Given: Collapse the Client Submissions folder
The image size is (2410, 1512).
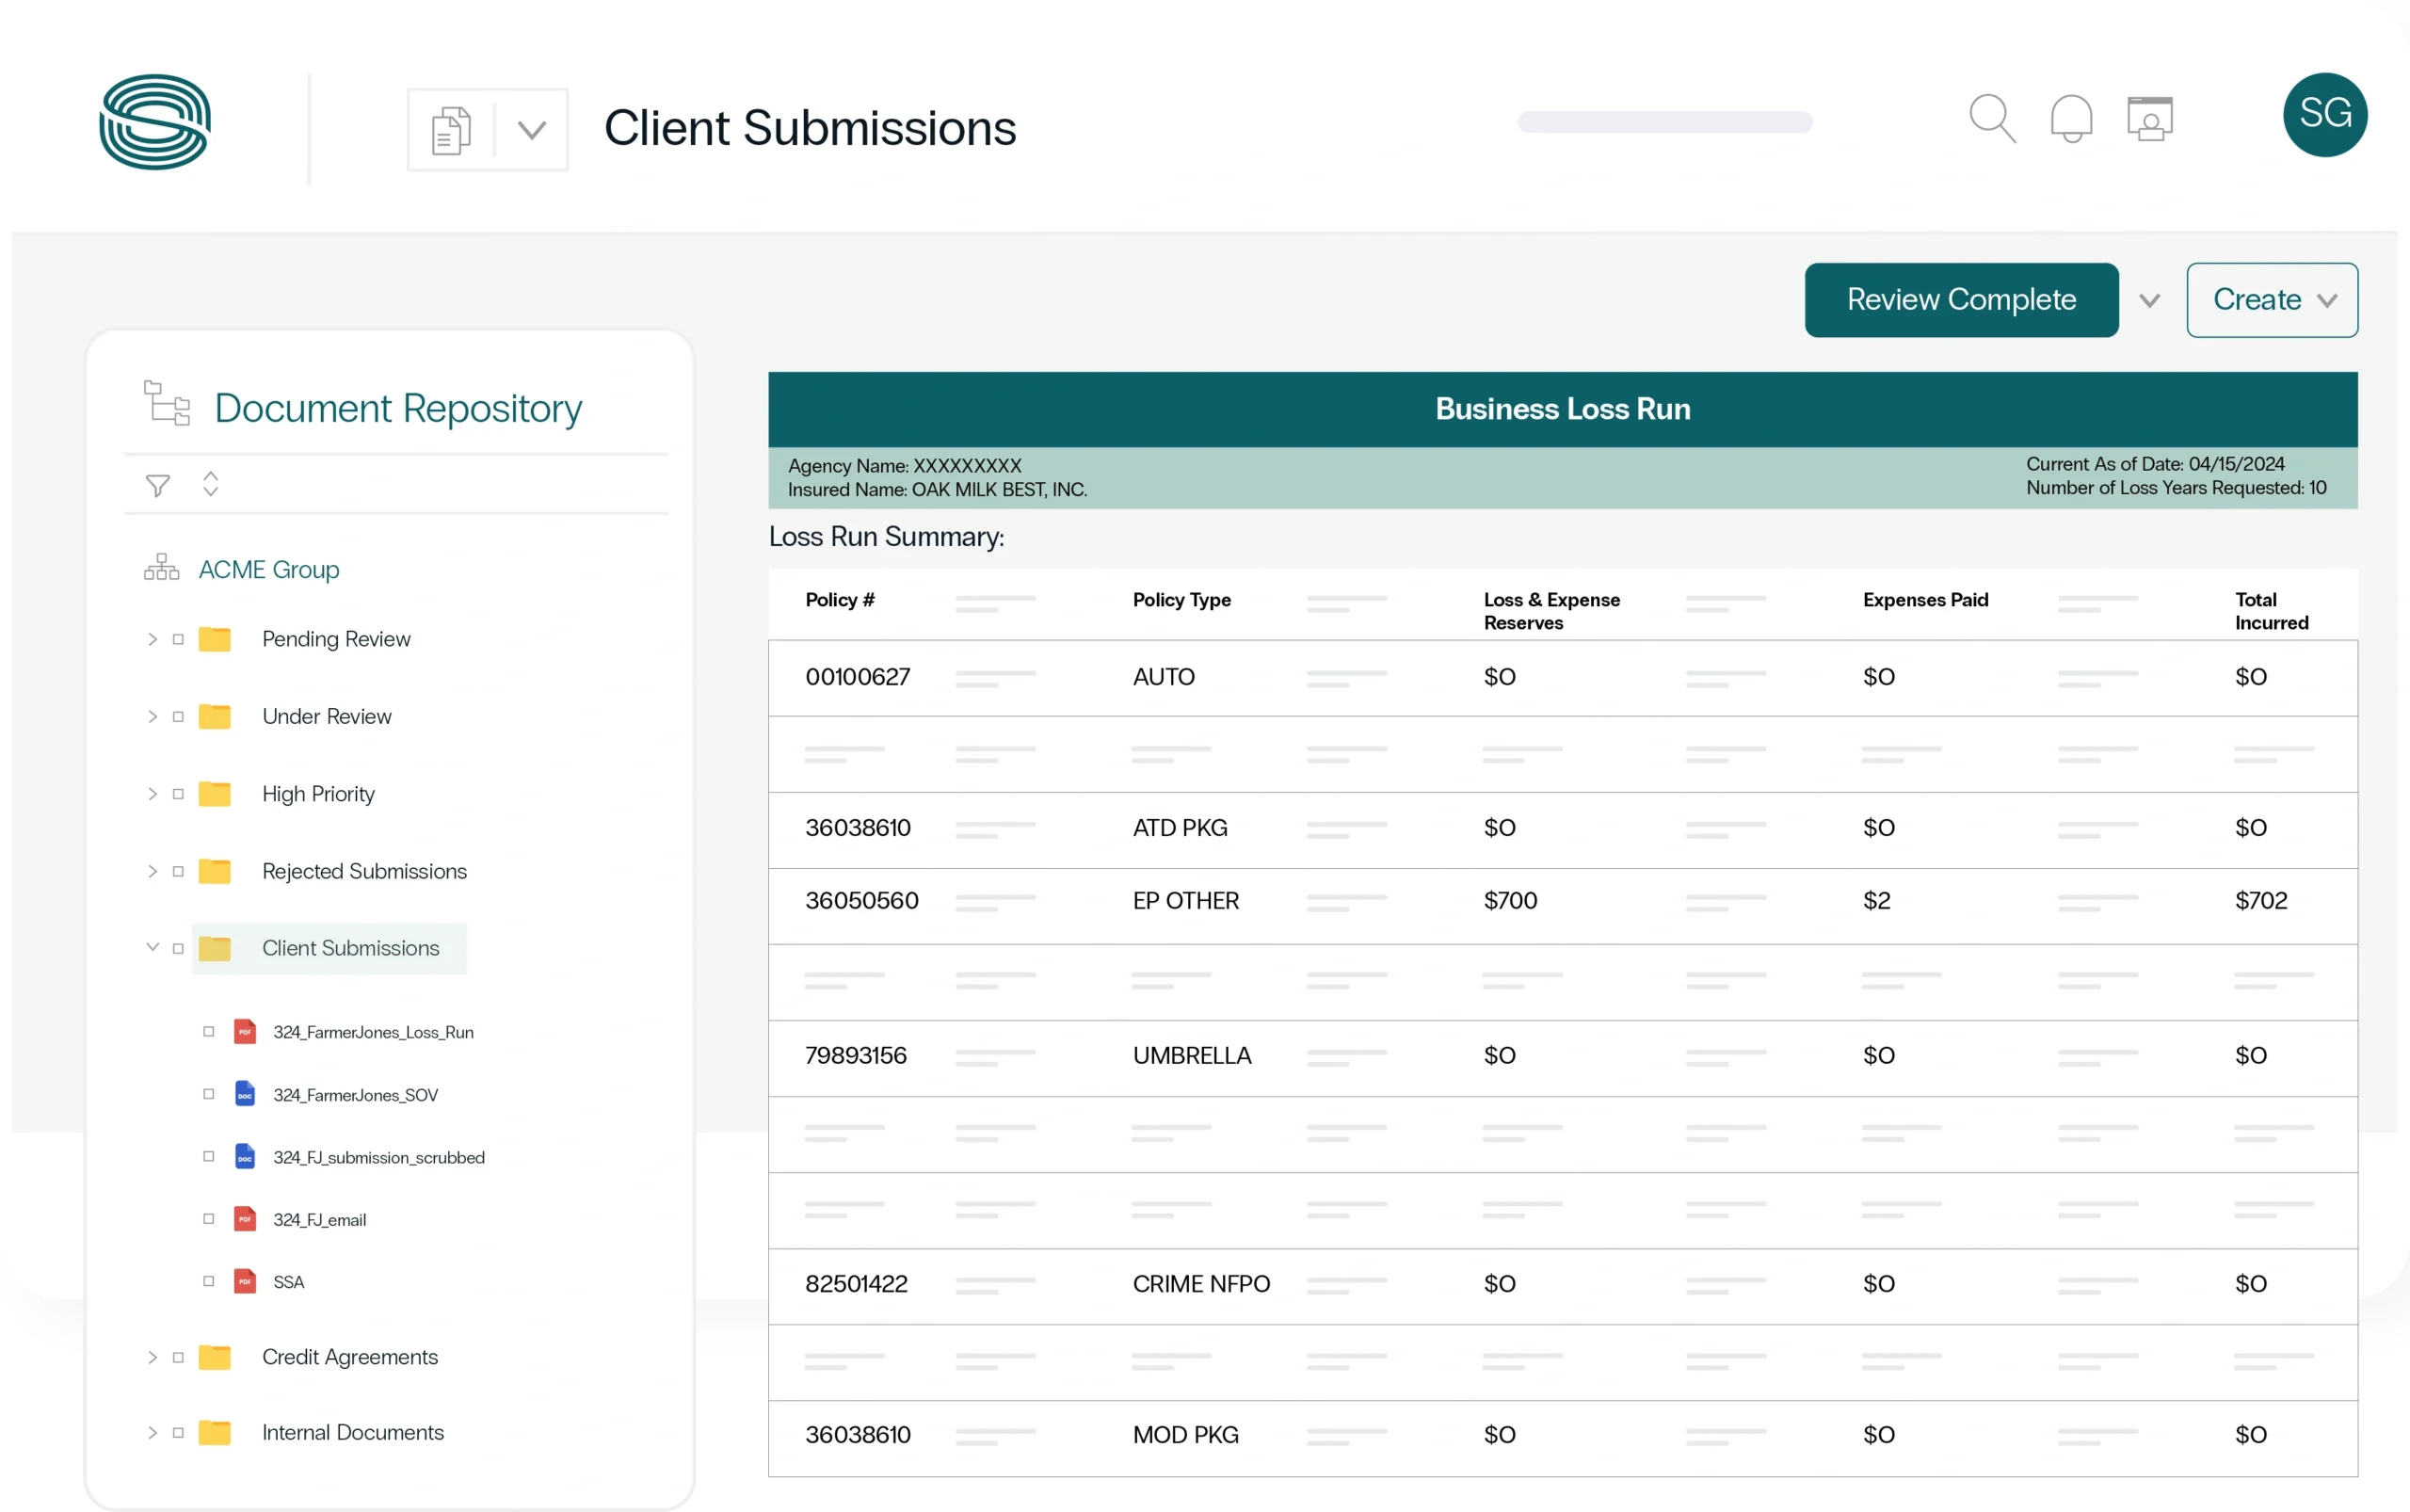Looking at the screenshot, I should (152, 947).
